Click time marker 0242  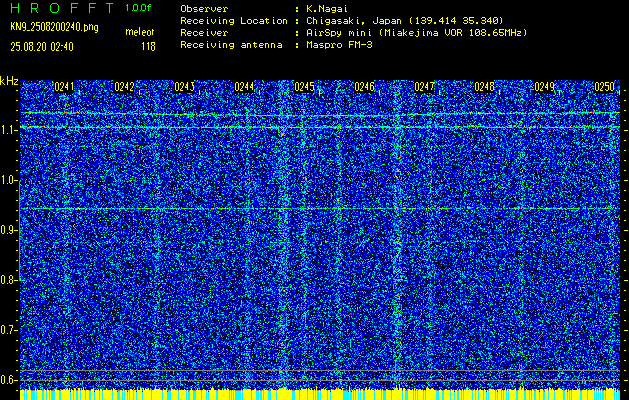click(x=124, y=87)
